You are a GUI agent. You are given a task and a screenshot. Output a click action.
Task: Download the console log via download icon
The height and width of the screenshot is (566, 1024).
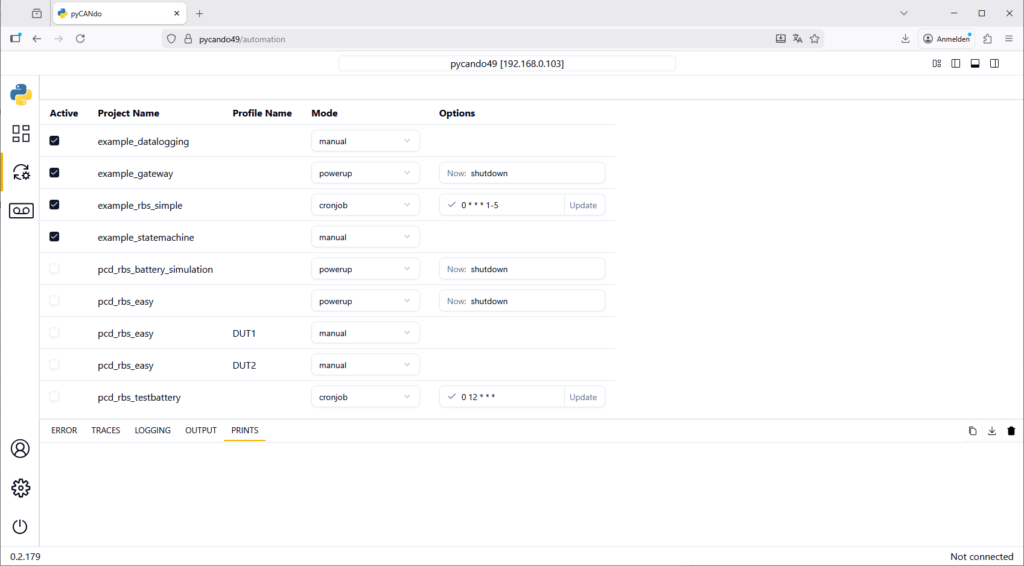991,431
